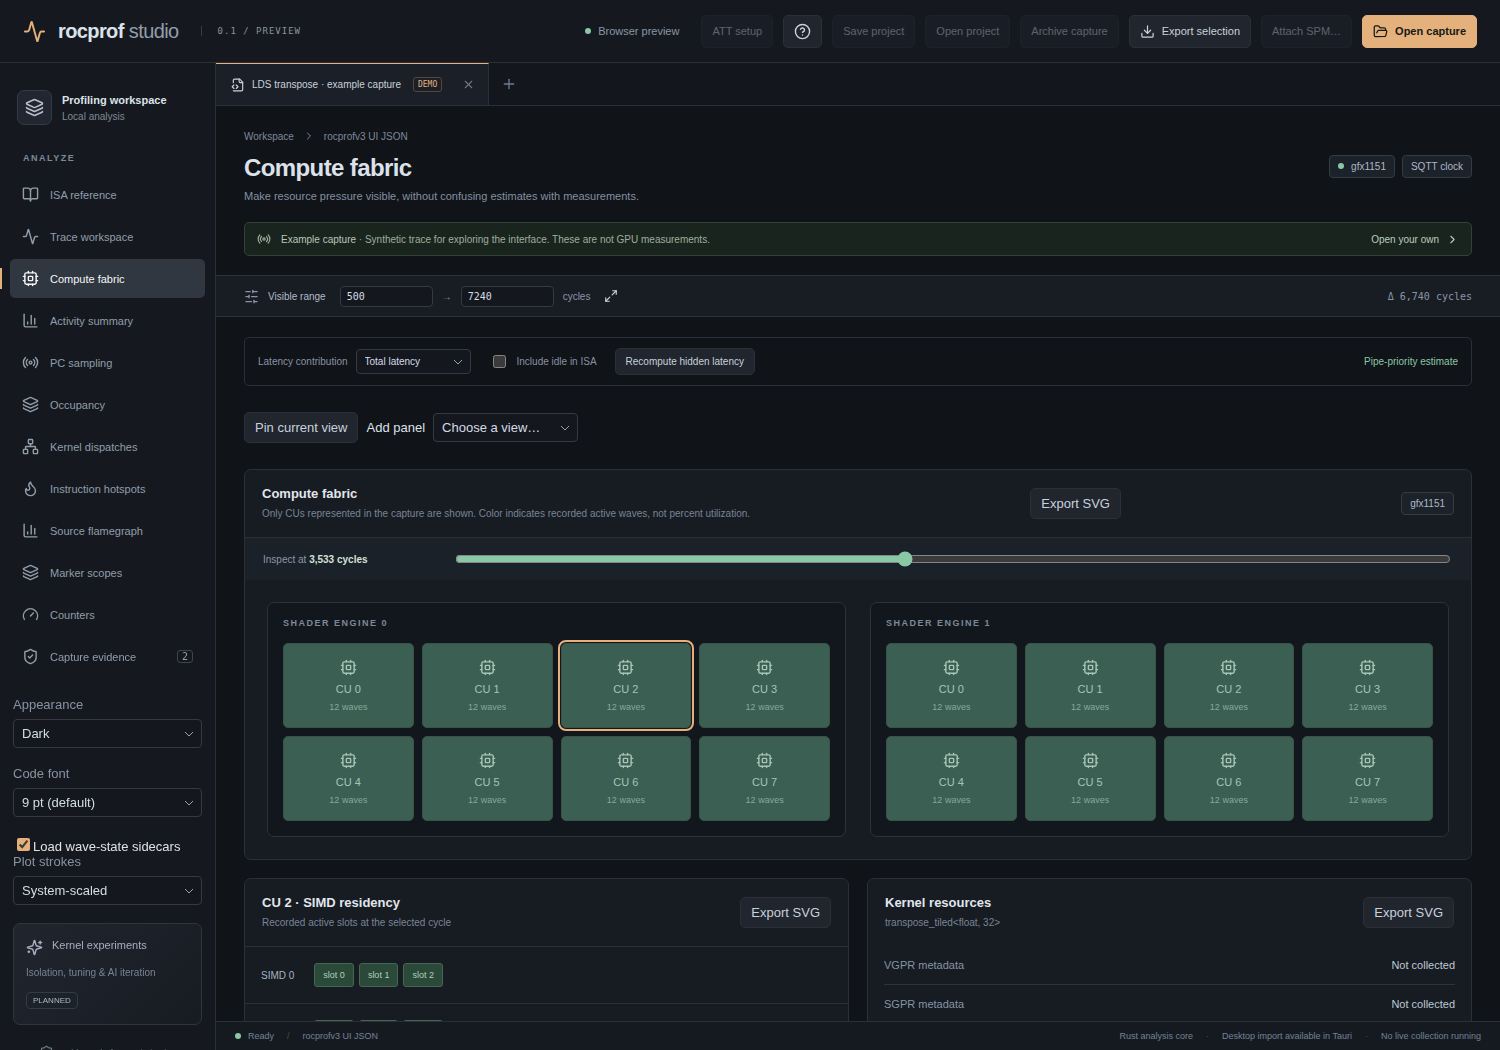Click the rocprof studio logo icon
This screenshot has width=1500, height=1050.
click(35, 31)
